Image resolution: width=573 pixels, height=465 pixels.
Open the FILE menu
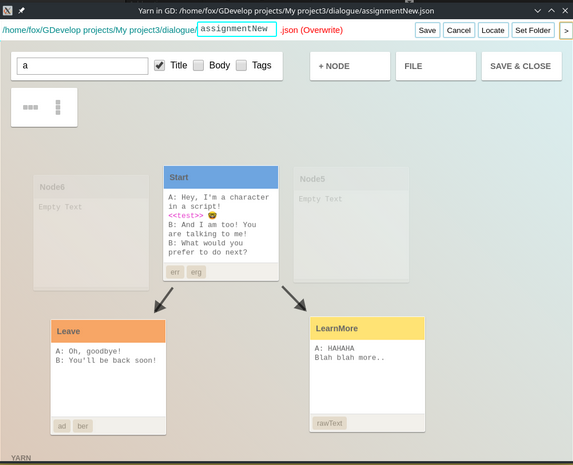click(436, 66)
